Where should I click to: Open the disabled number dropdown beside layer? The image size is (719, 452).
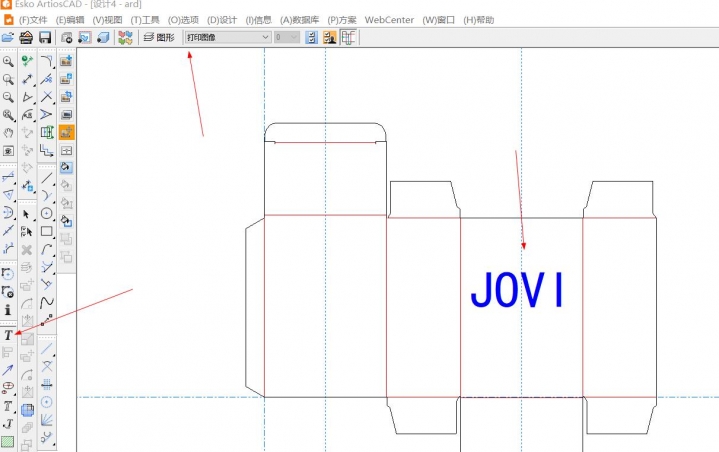(286, 37)
